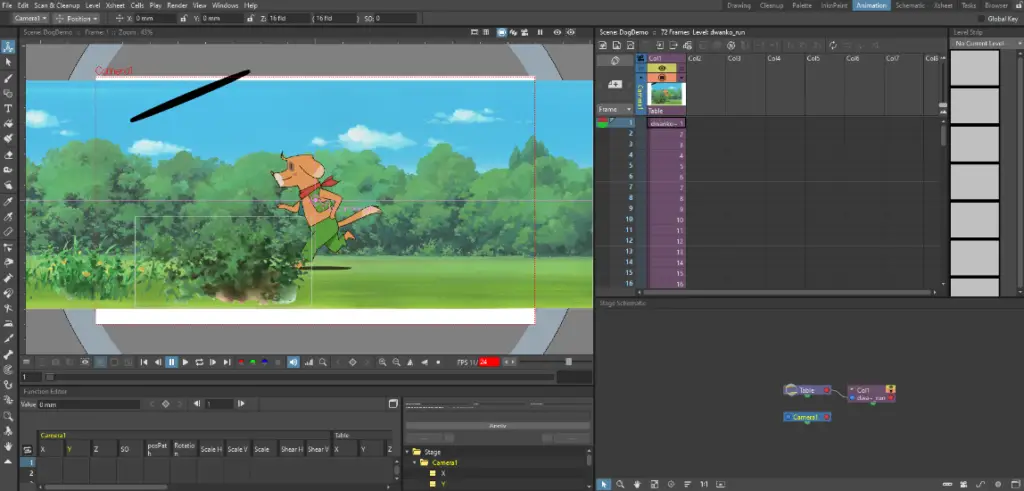The width and height of the screenshot is (1024, 491).
Task: Select the Brush tool
Action: coord(8,78)
